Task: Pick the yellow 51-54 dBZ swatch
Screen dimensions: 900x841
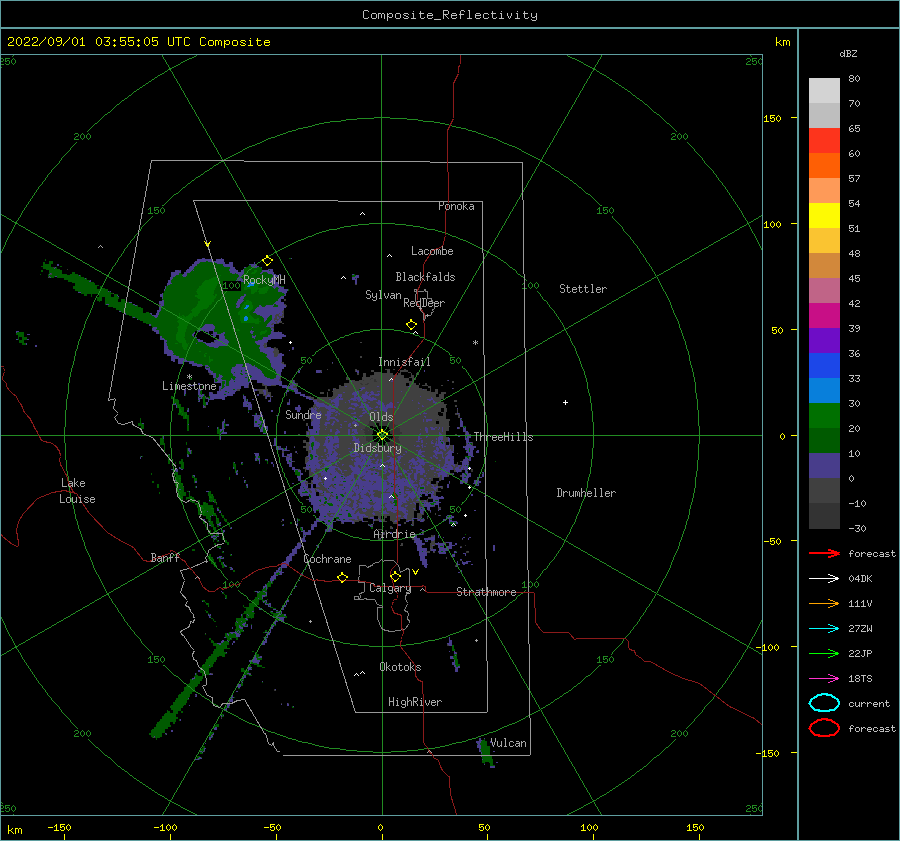Action: click(x=824, y=216)
